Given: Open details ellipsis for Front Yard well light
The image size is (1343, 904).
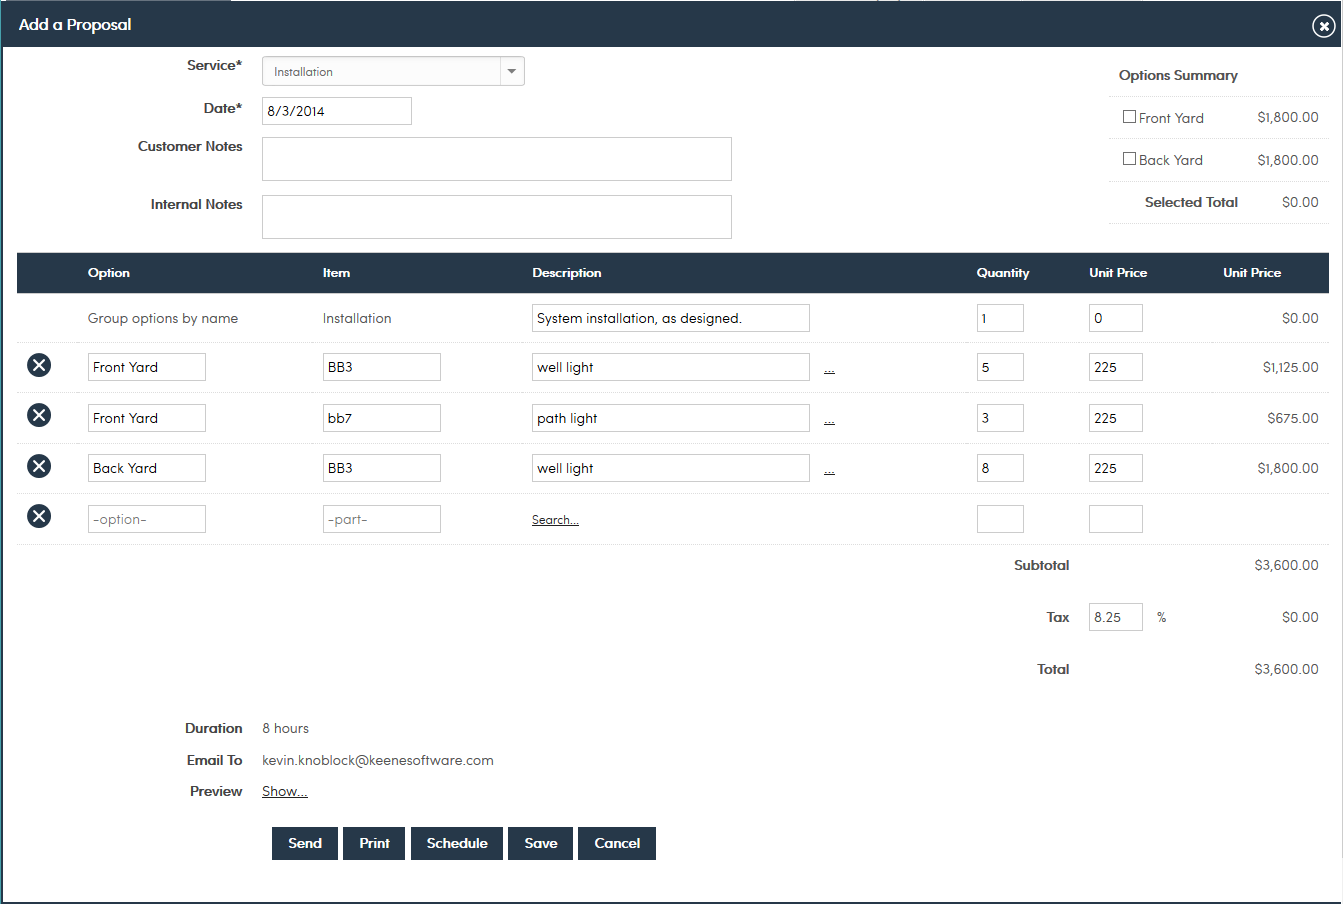Looking at the screenshot, I should pos(829,369).
